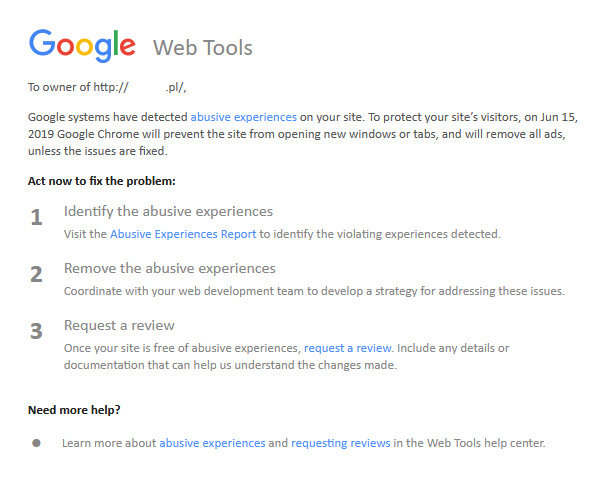Viewport: 602px width, 483px height.
Task: Open the Abusive Experiences Report link
Action: pyautogui.click(x=183, y=234)
